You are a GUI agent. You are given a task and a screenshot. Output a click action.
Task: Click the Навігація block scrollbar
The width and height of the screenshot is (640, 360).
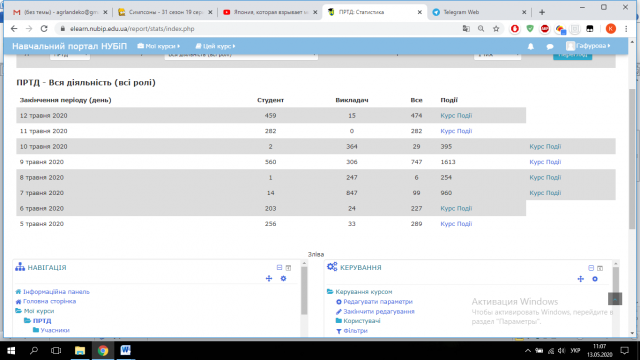click(304, 291)
